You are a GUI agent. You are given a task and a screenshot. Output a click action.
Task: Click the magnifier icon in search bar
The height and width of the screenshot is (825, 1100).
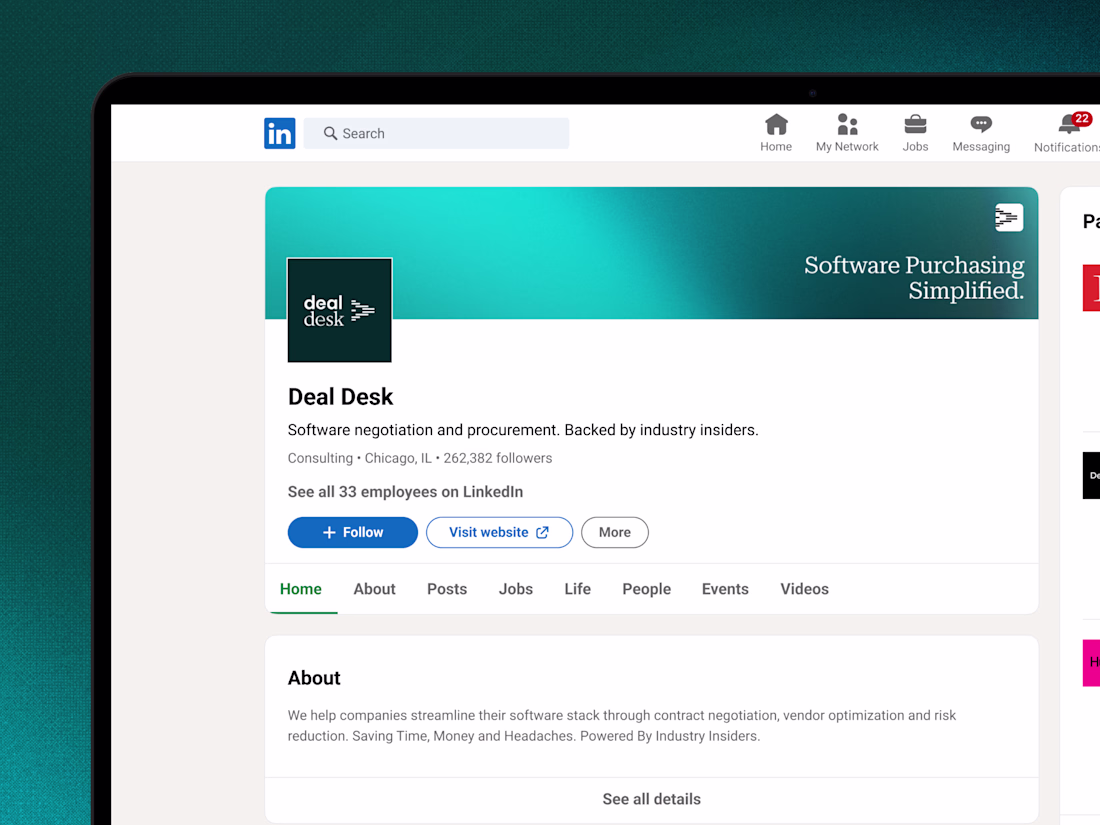330,133
